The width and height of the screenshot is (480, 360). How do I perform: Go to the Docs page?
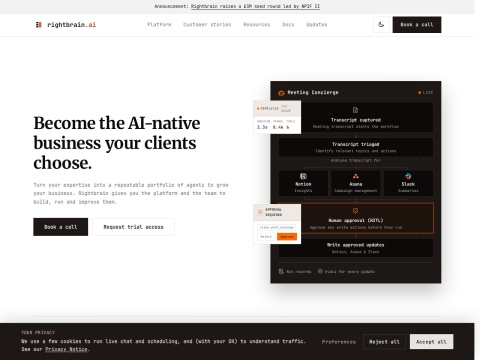(288, 25)
